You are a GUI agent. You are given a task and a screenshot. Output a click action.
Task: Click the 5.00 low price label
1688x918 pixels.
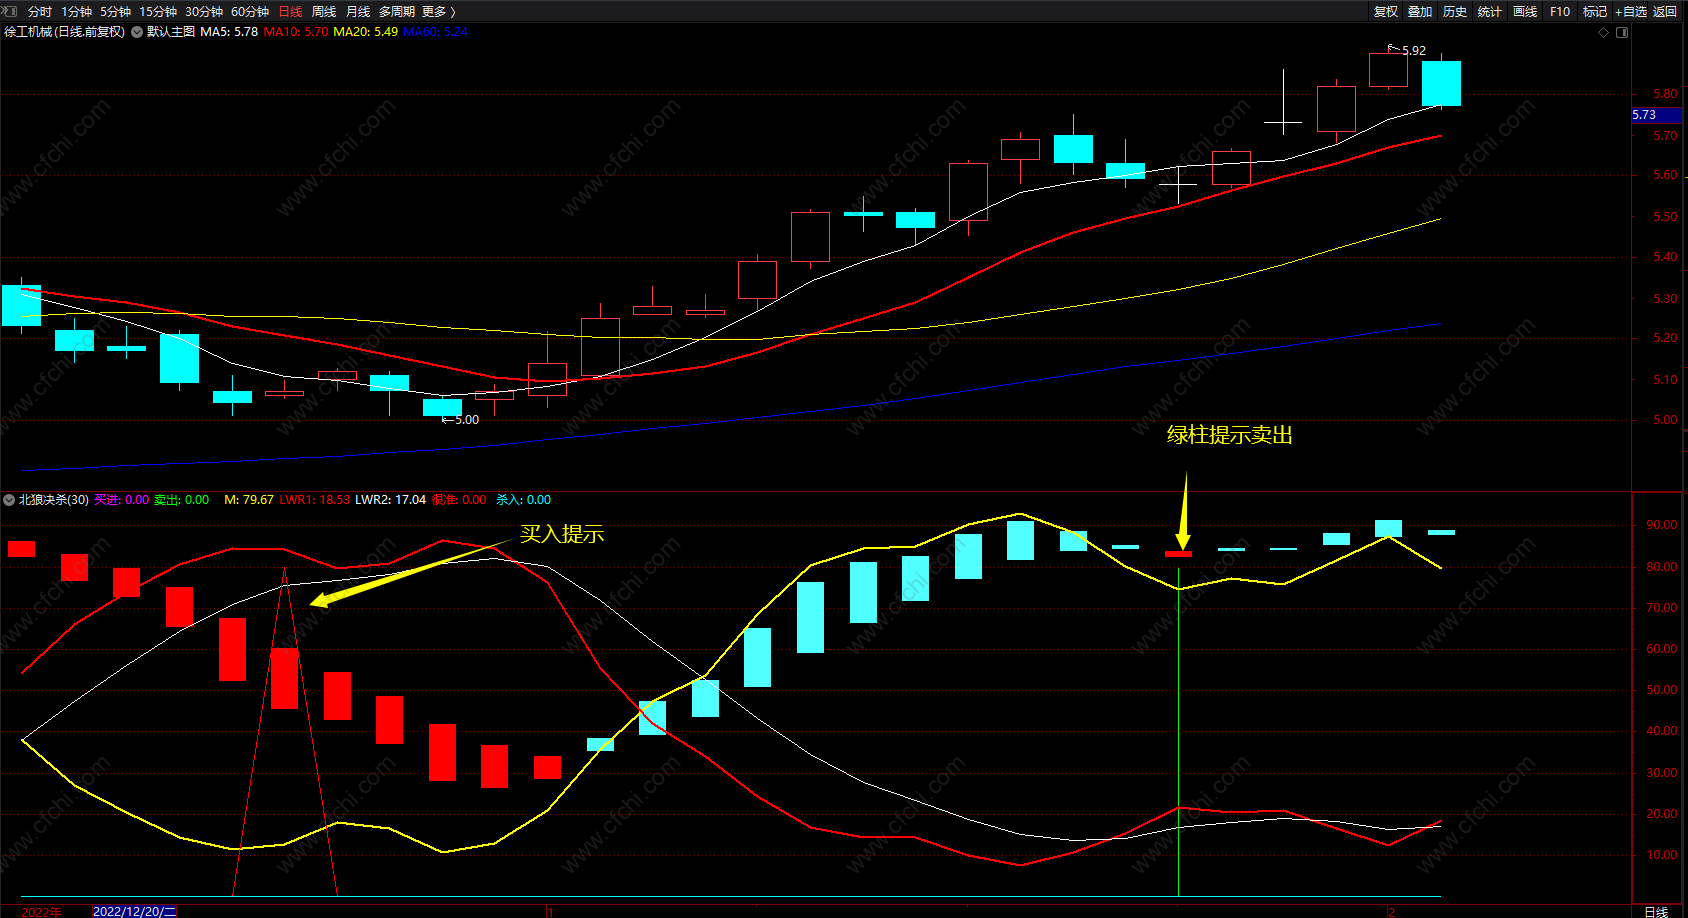[466, 420]
